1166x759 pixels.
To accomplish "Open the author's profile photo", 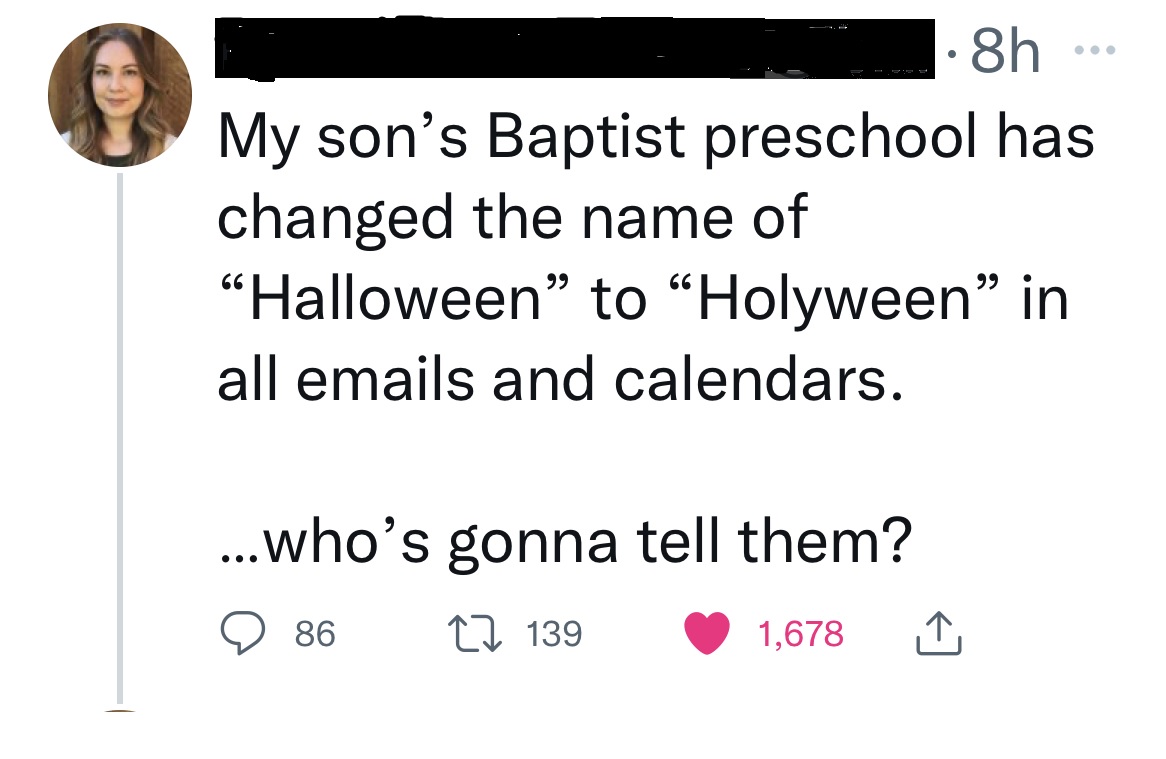I will click(x=120, y=94).
